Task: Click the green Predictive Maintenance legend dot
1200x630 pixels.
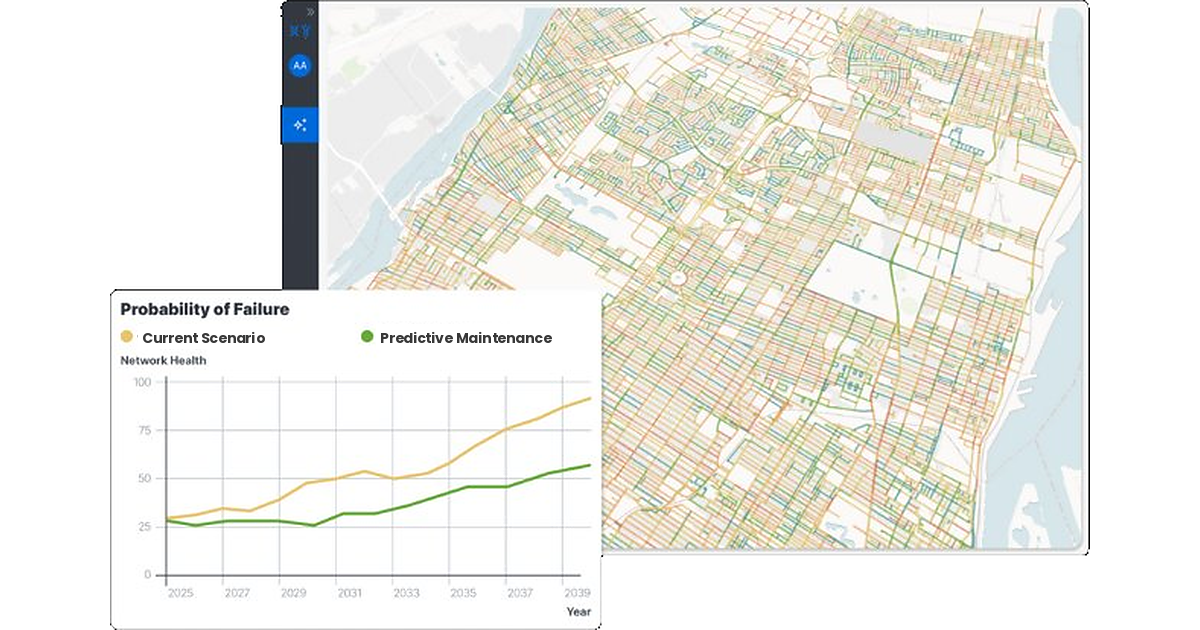Action: click(x=366, y=337)
